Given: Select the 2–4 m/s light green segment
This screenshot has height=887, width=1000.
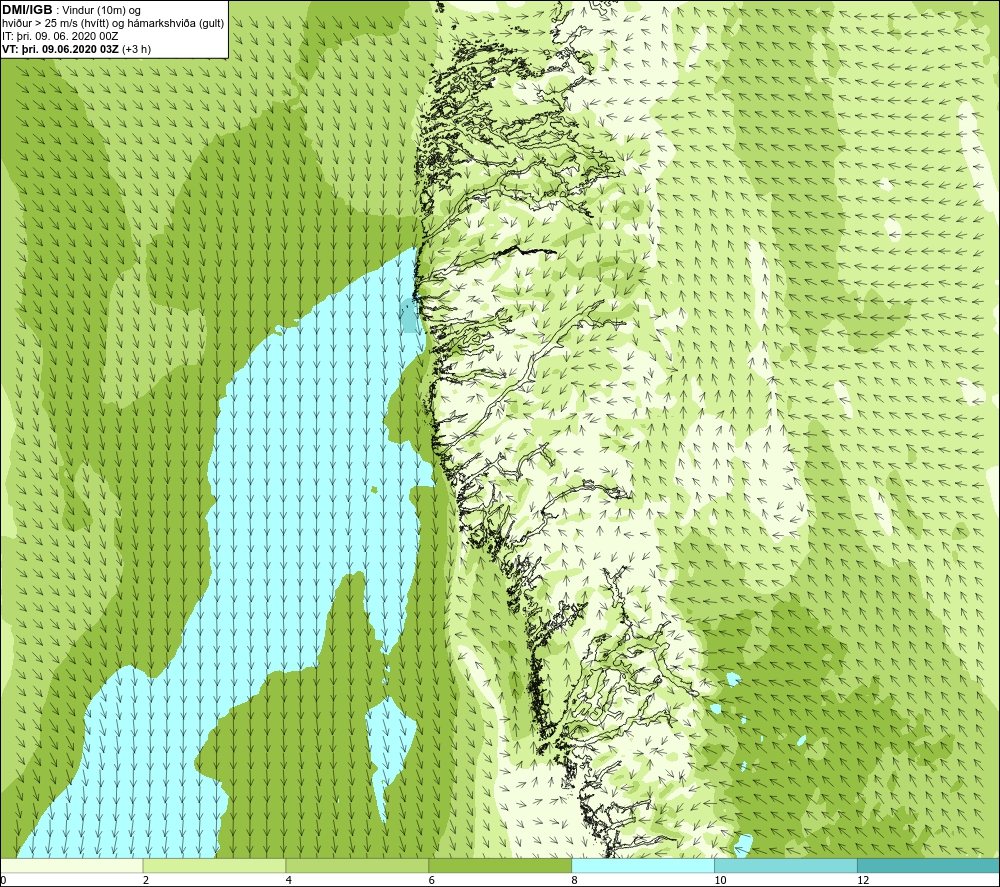Looking at the screenshot, I should [x=214, y=866].
